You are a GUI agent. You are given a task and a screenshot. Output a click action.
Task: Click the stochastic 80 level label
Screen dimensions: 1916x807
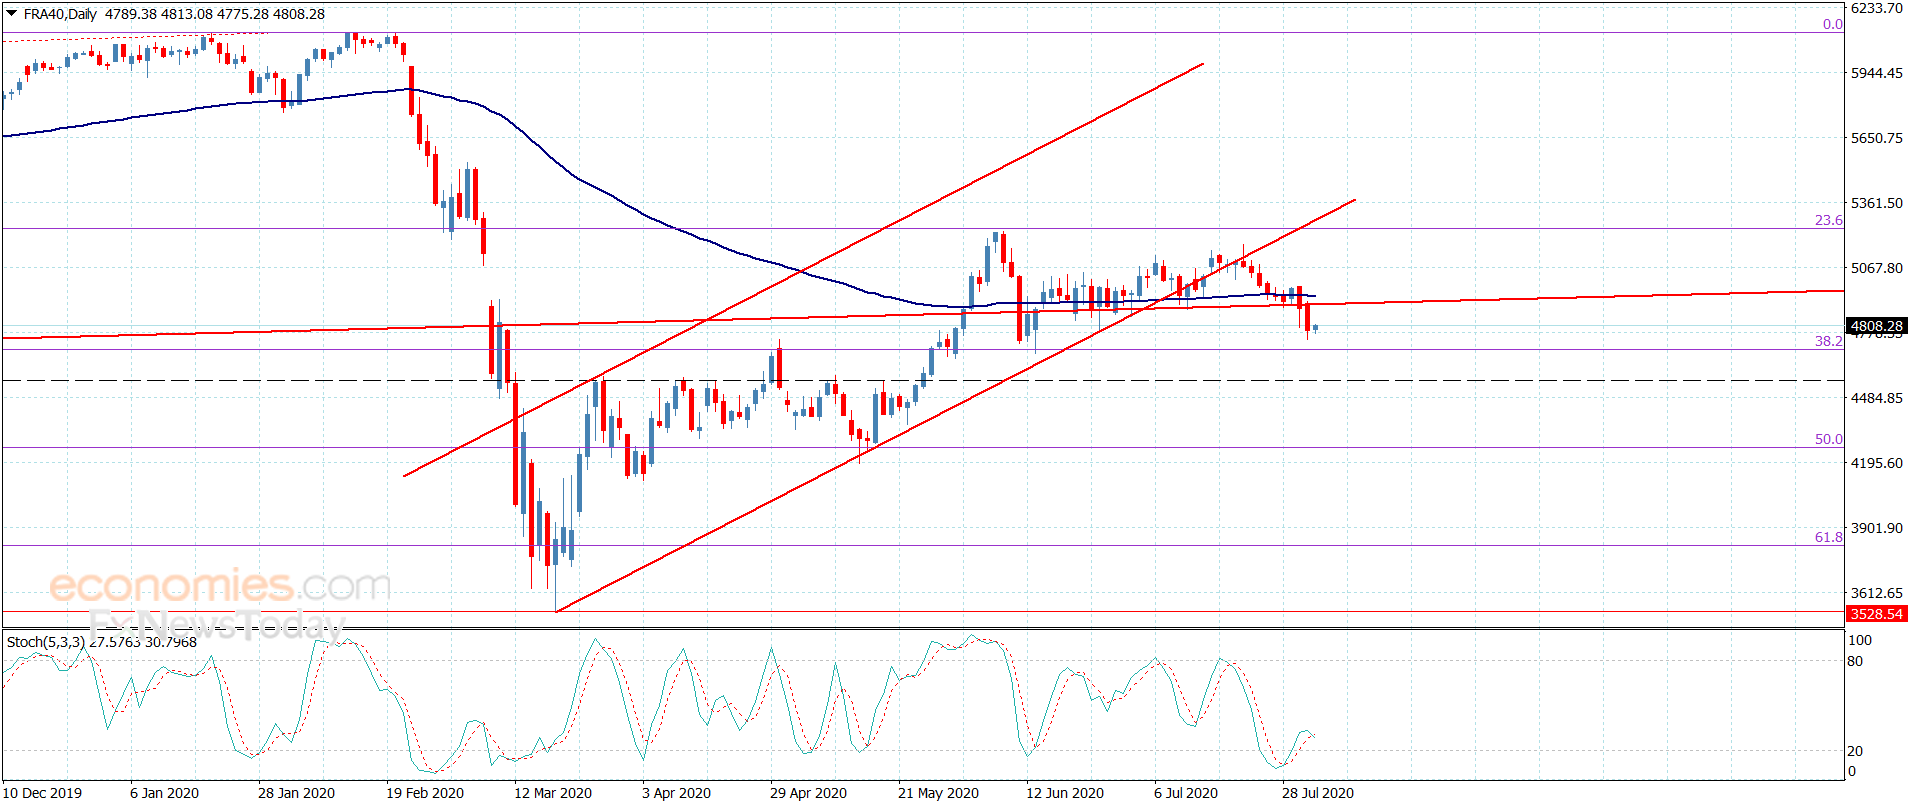click(1855, 661)
